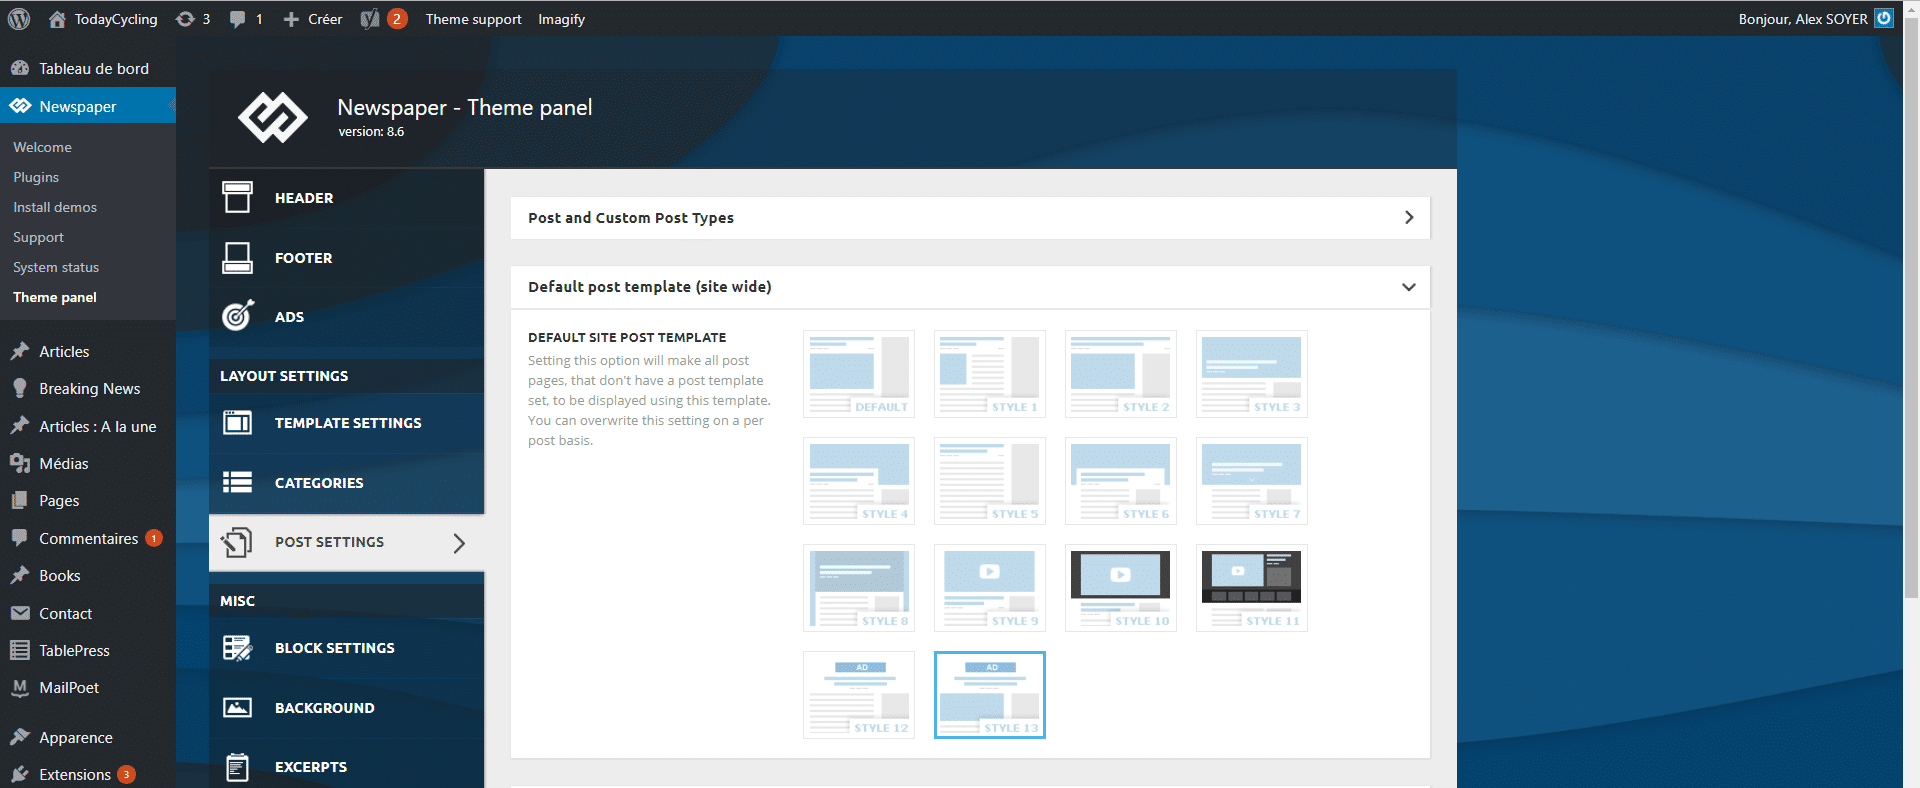1920x788 pixels.
Task: Click the Categories list icon
Action: 237,482
